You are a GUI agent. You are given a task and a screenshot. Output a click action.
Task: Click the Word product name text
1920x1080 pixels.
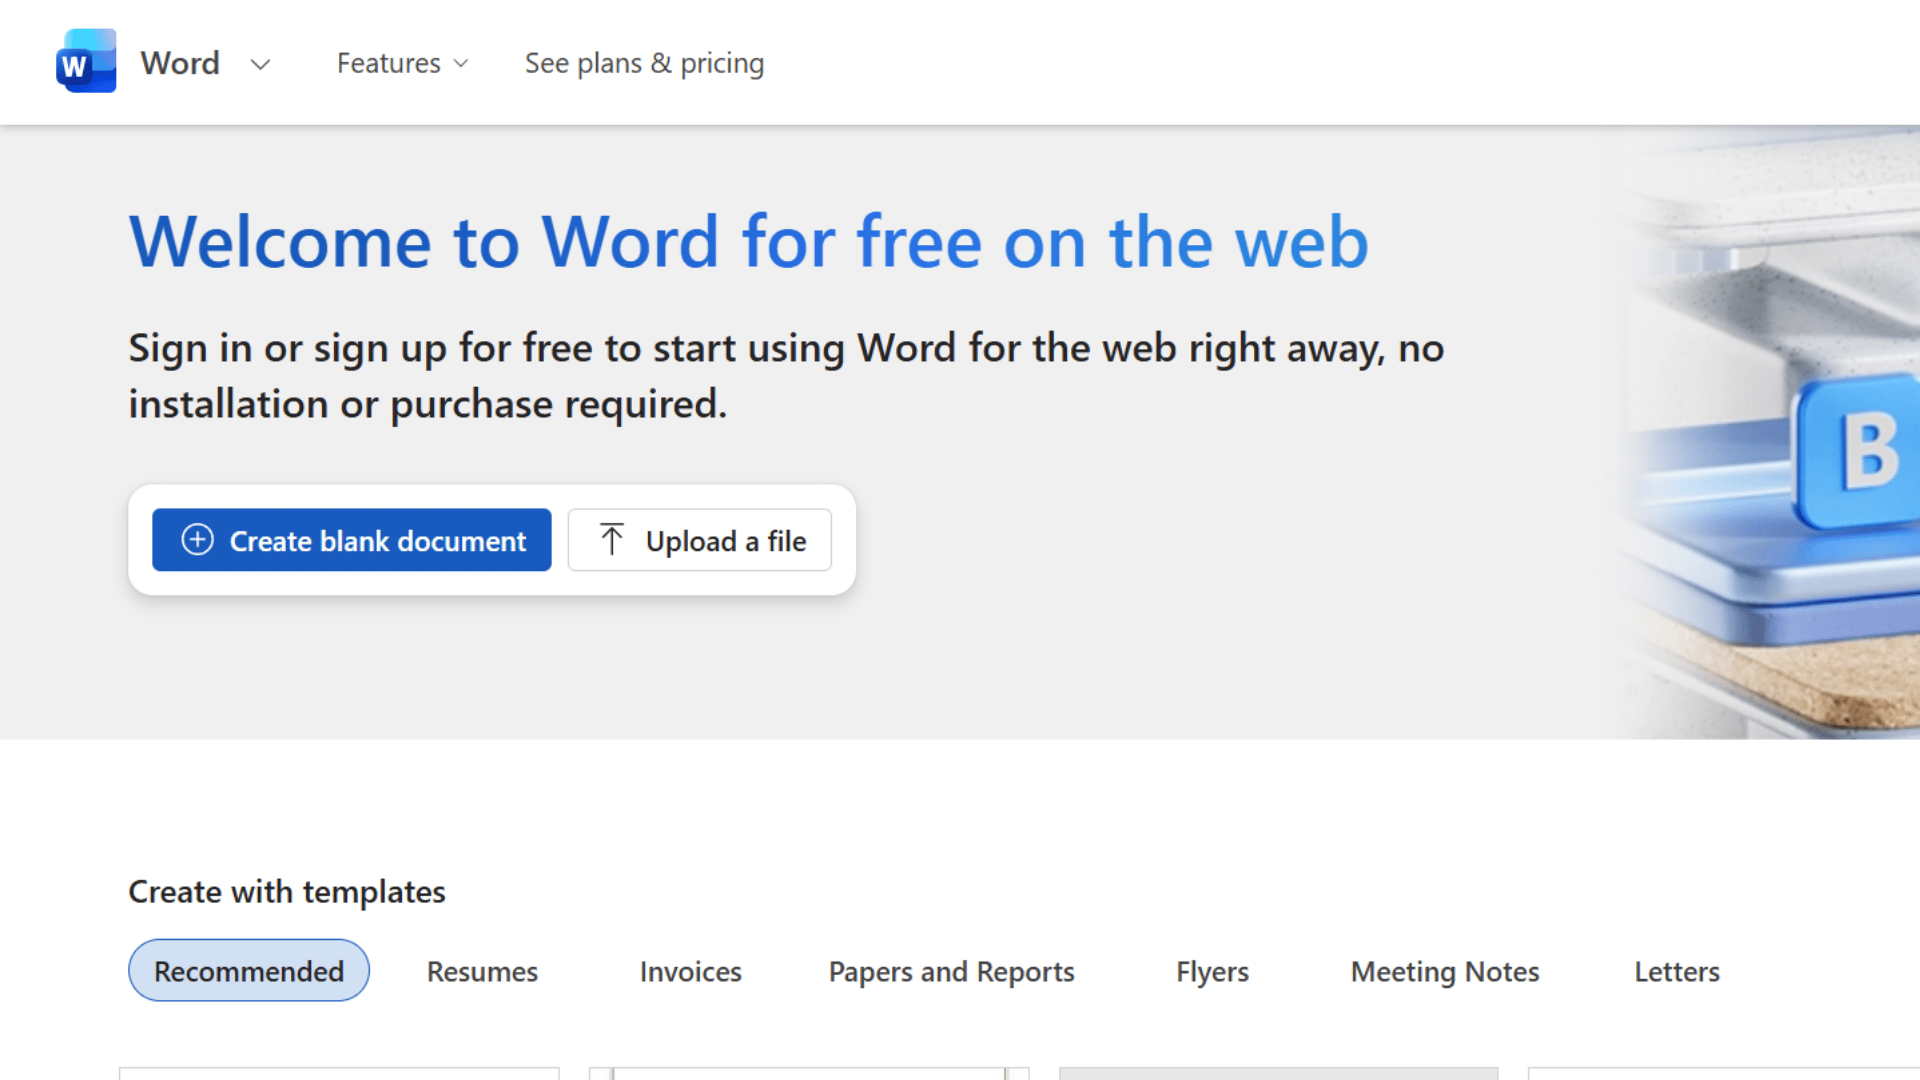180,63
